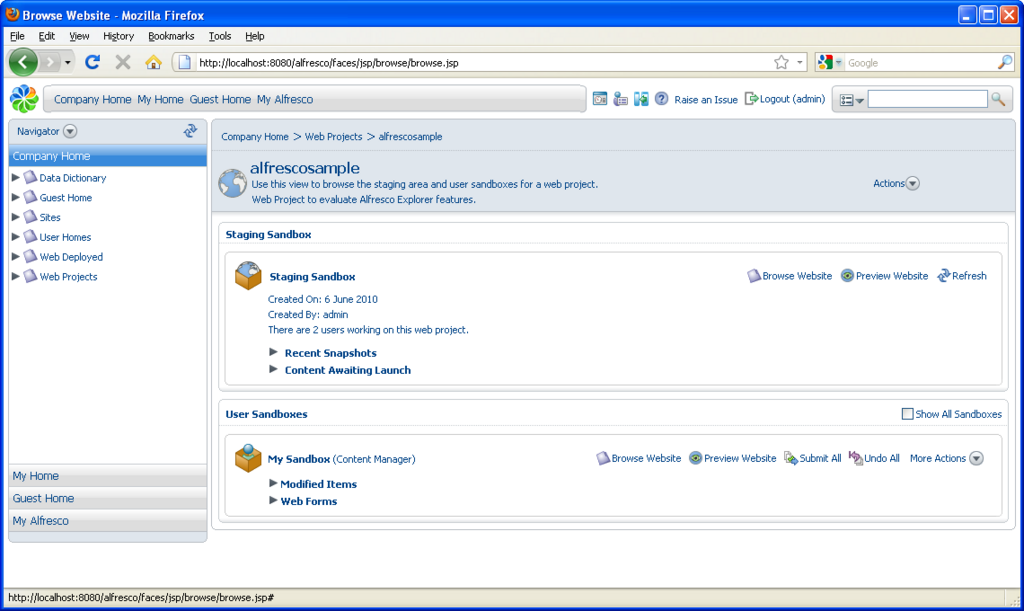Screen dimensions: 1024x611
Task: Click the Submit All icon in My Sandbox
Action: coord(791,458)
